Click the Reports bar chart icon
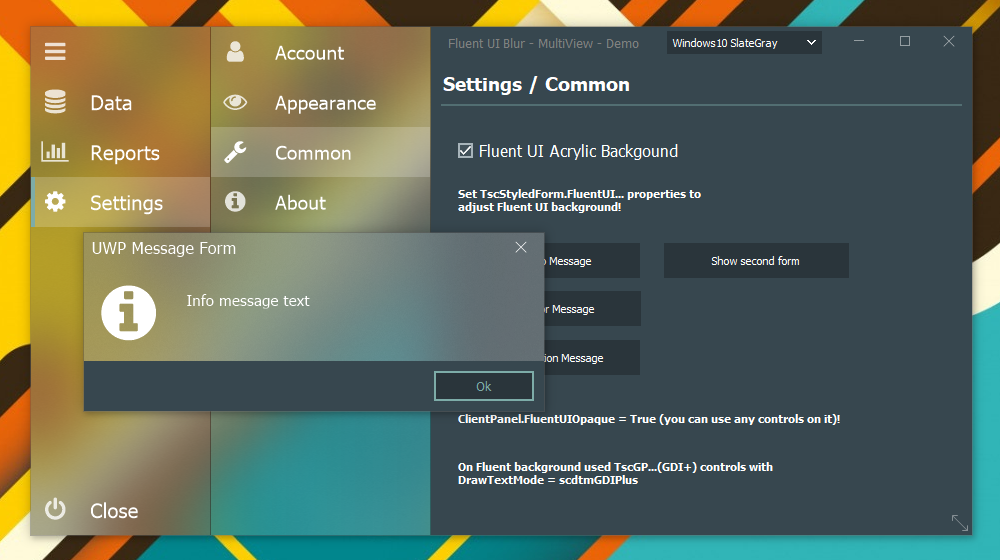This screenshot has width=1000, height=560. pyautogui.click(x=55, y=152)
